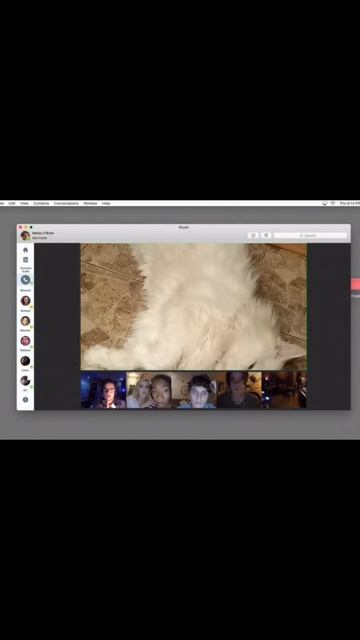Image resolution: width=360 pixels, height=640 pixels.
Task: Select thumbnail of person in dark shirt
Action: point(239,390)
